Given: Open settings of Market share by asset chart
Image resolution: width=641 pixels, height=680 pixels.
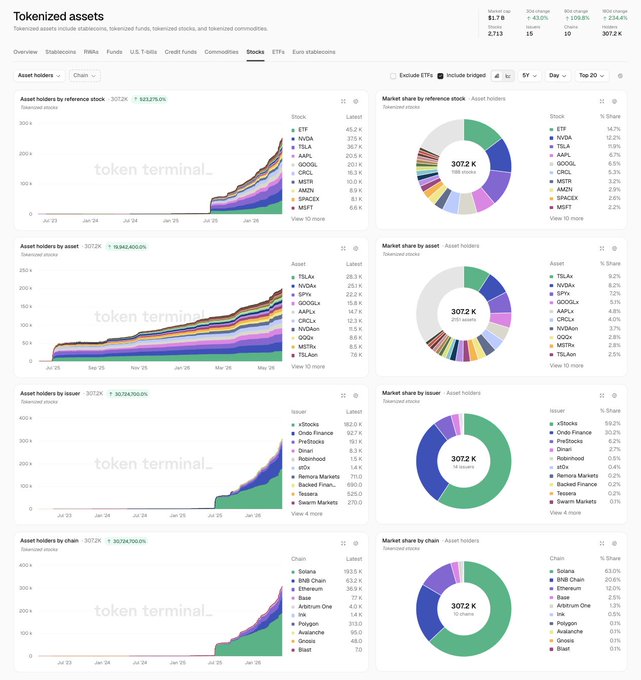Looking at the screenshot, I should click(x=615, y=248).
